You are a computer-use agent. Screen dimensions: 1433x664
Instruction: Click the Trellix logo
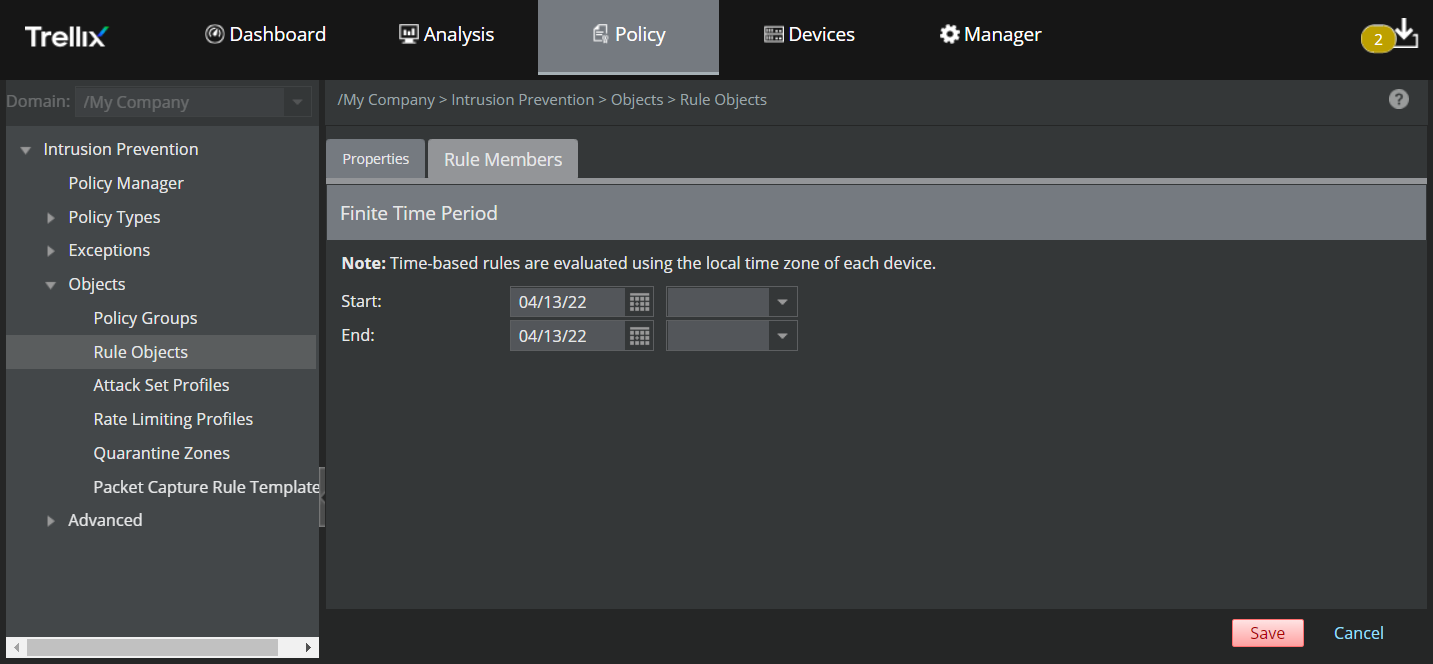66,36
